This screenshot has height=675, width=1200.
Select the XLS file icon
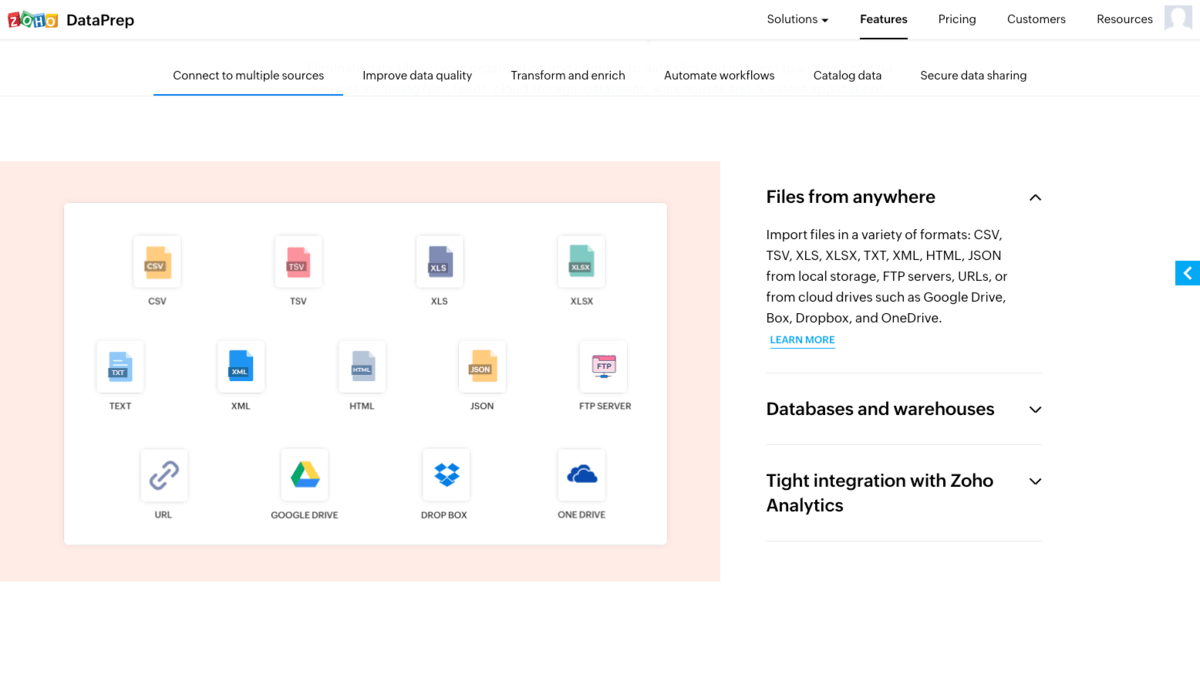coord(439,262)
